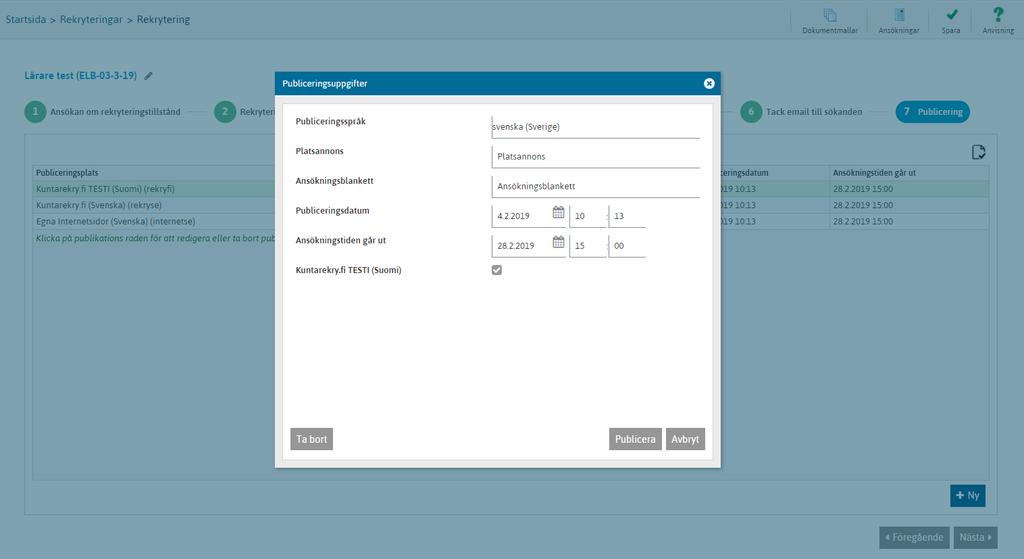Click the Föregående button

[x=914, y=537]
